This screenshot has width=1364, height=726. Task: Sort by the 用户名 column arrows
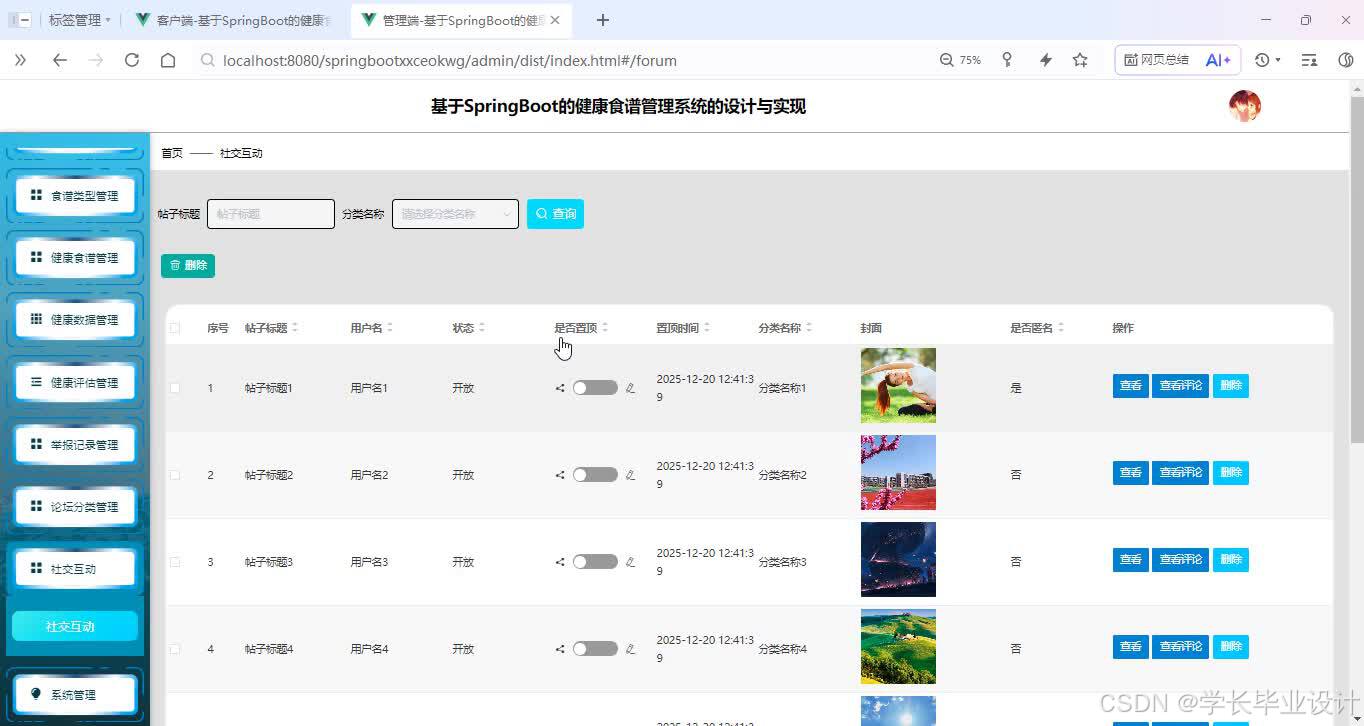[x=390, y=328]
